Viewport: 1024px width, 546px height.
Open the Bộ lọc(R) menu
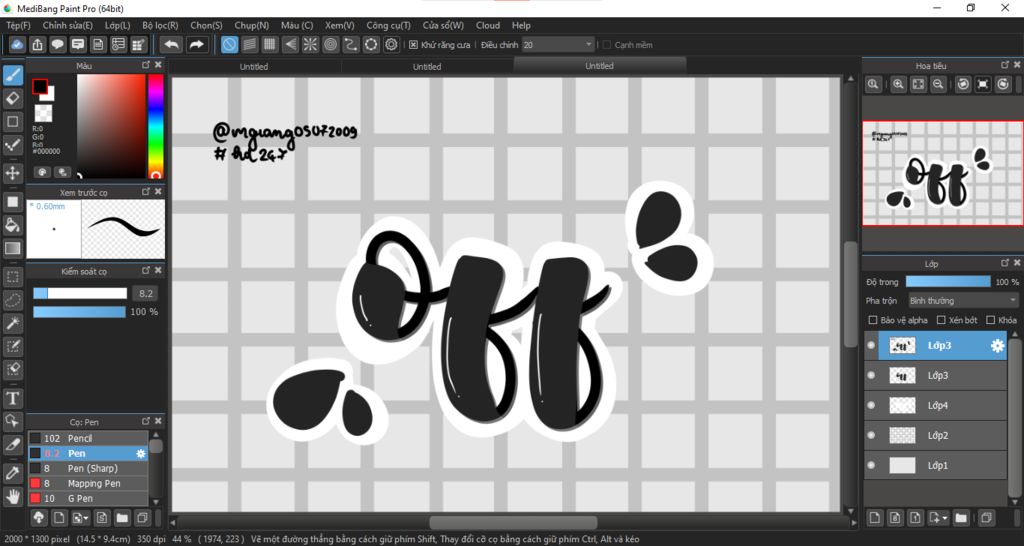point(160,25)
